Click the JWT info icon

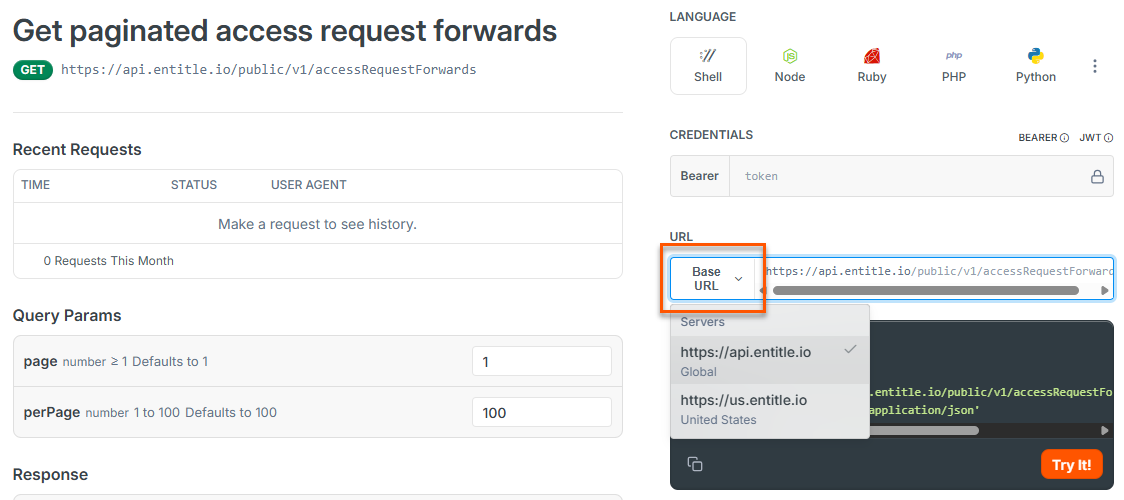1108,138
